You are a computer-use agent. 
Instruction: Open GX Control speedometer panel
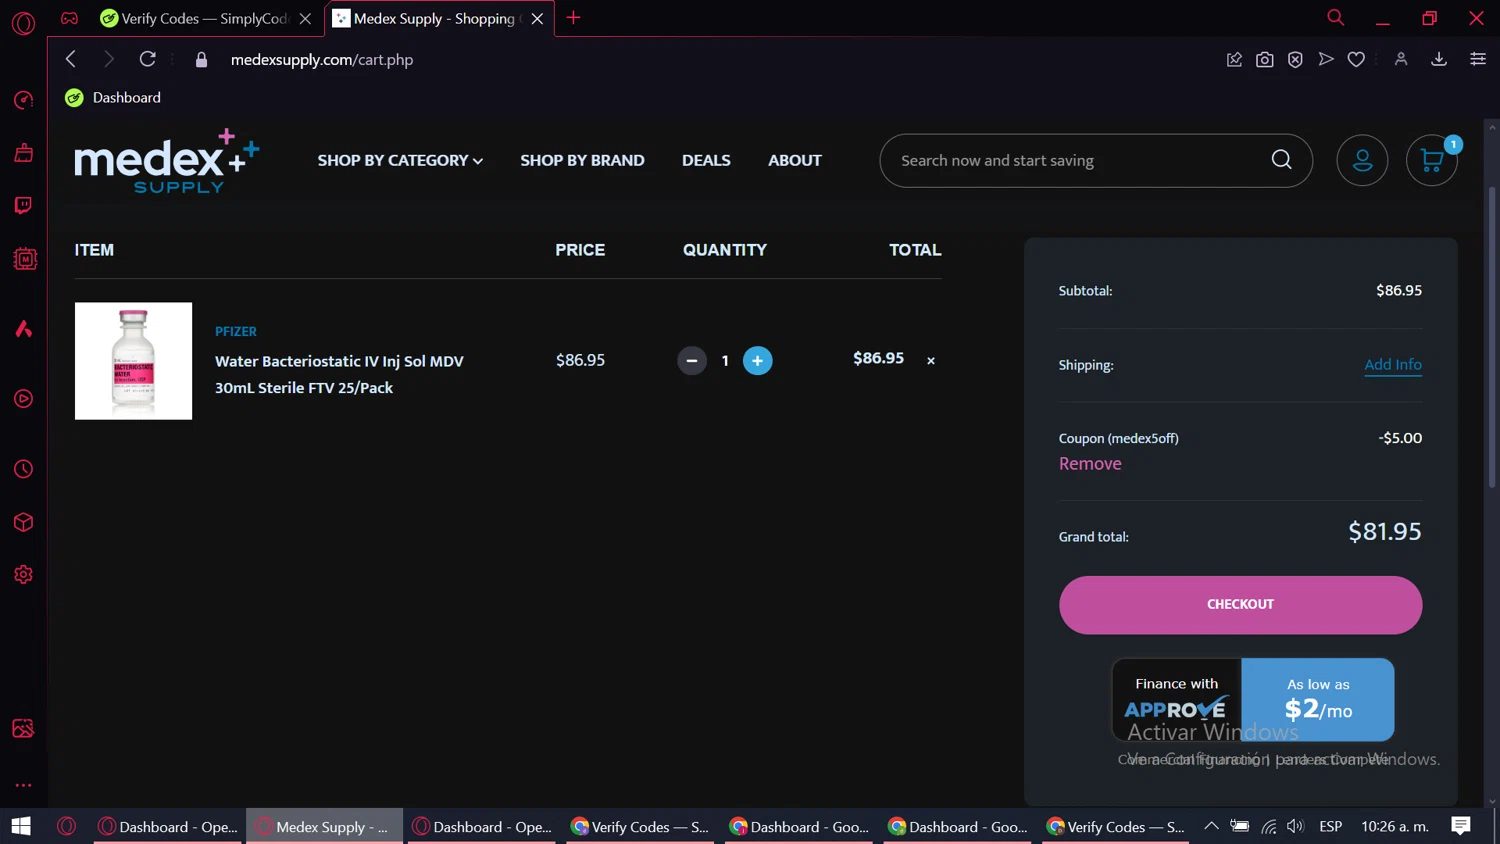click(23, 100)
